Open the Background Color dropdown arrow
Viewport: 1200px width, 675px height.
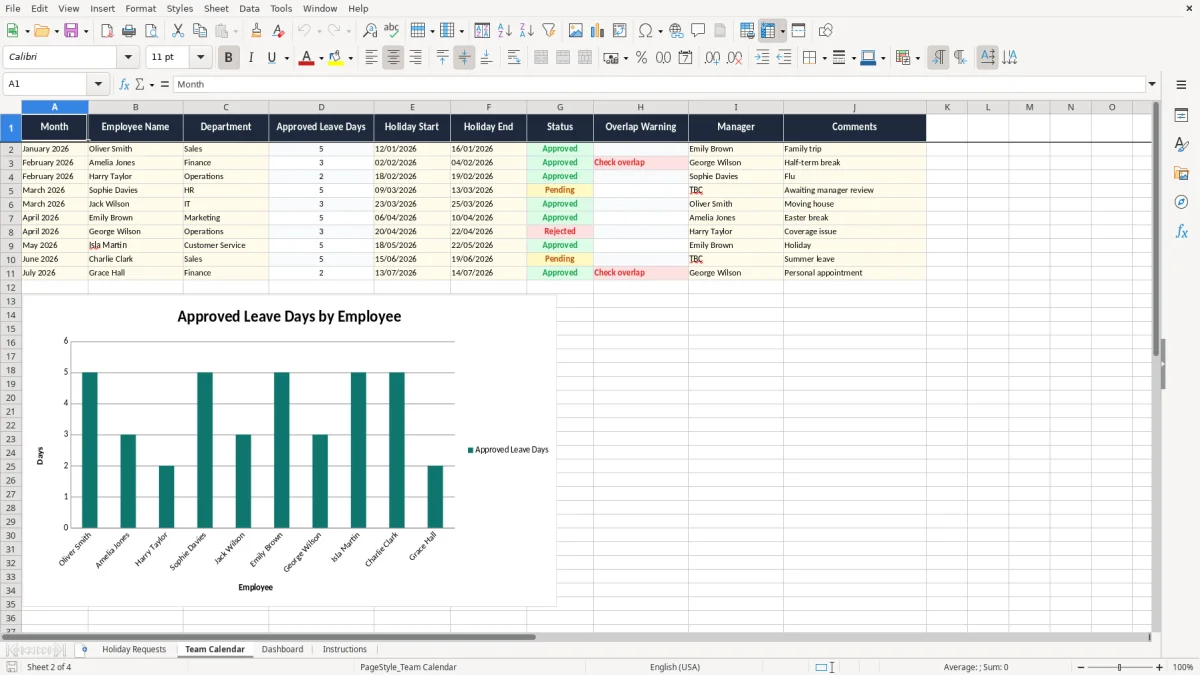[351, 58]
